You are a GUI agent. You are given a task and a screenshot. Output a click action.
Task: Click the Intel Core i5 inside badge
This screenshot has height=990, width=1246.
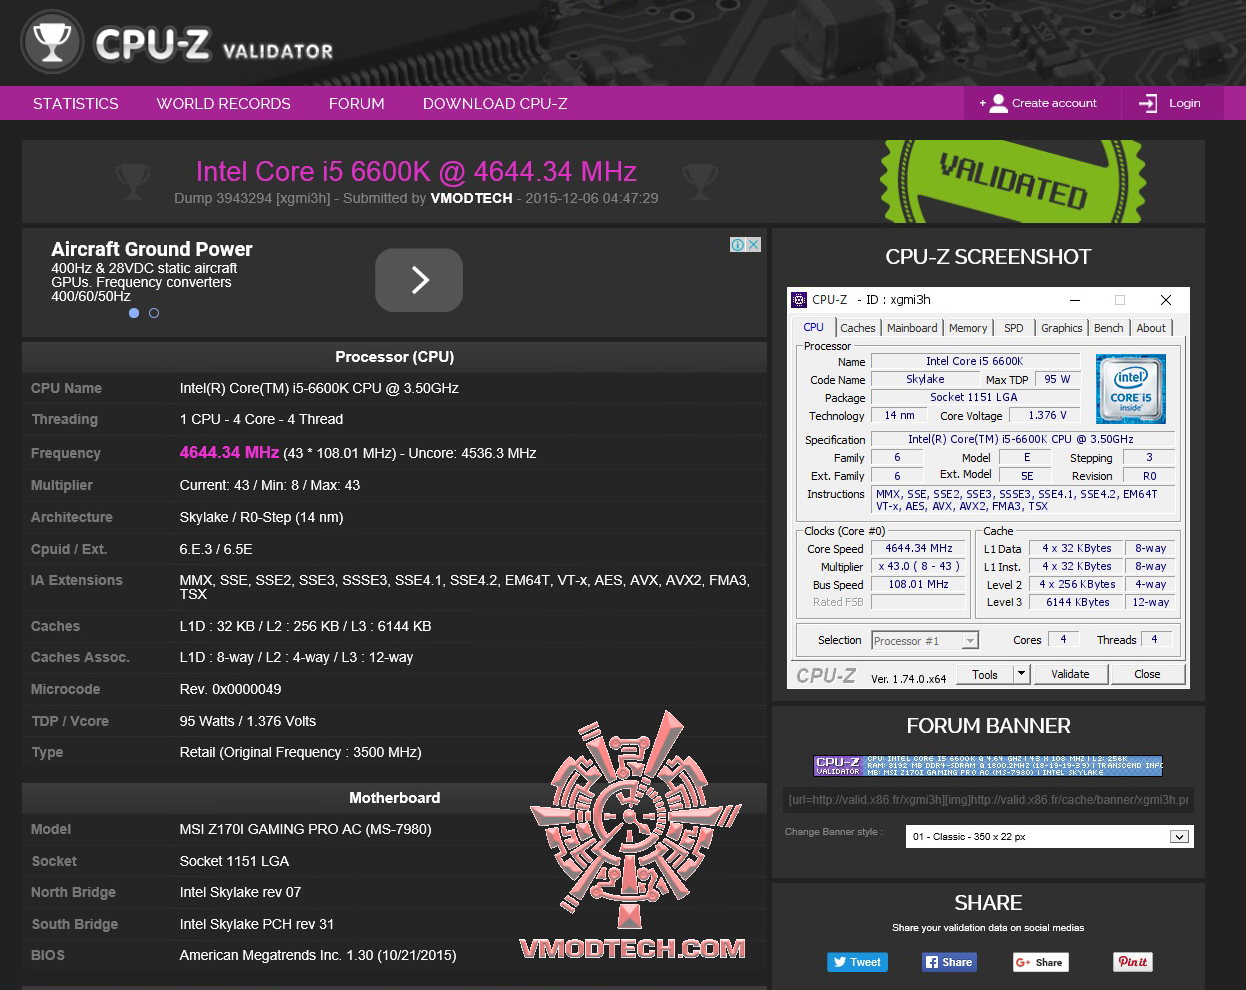click(x=1130, y=389)
